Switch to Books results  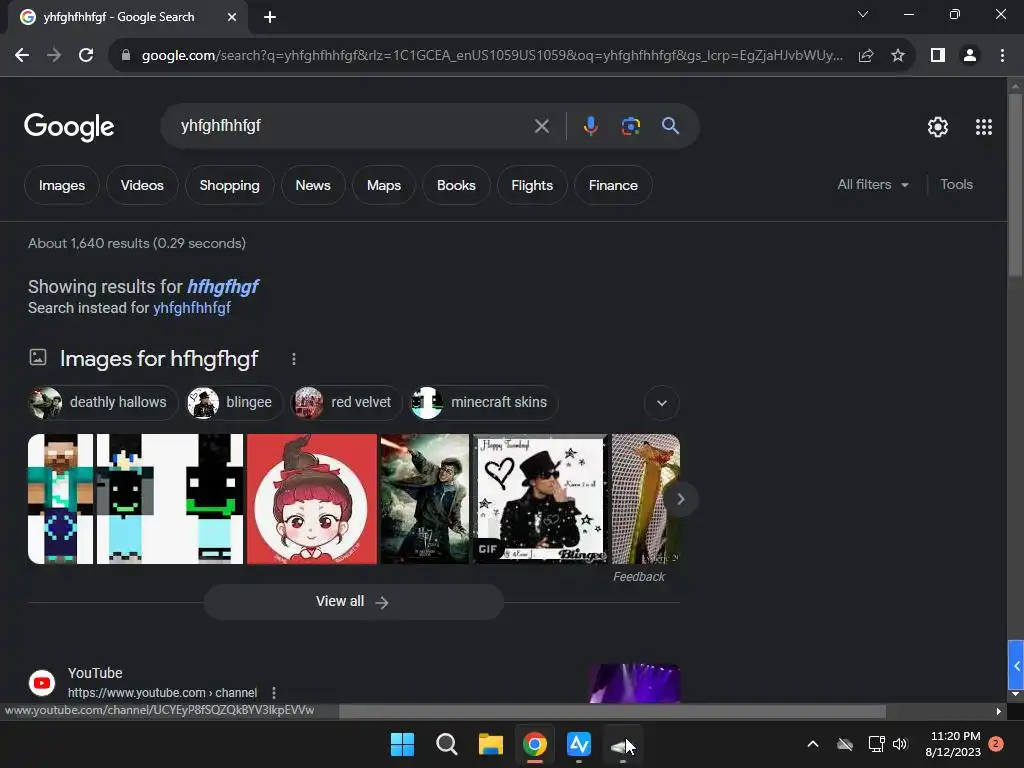(456, 185)
